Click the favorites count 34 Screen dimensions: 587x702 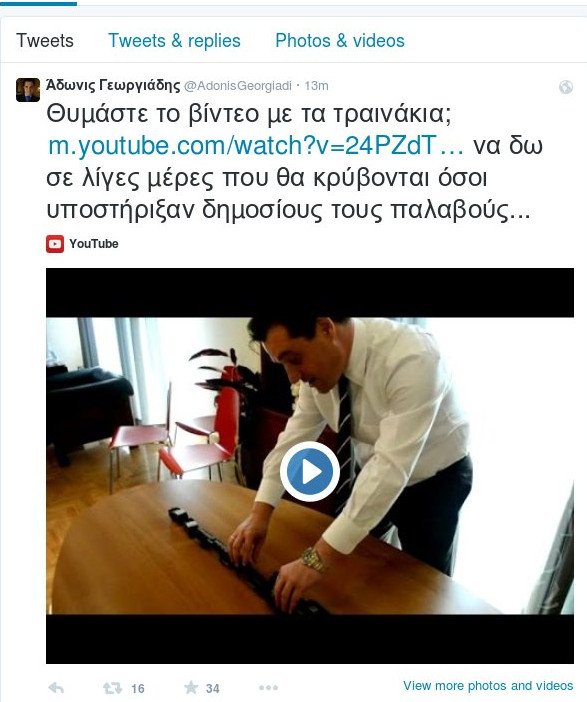coord(212,688)
